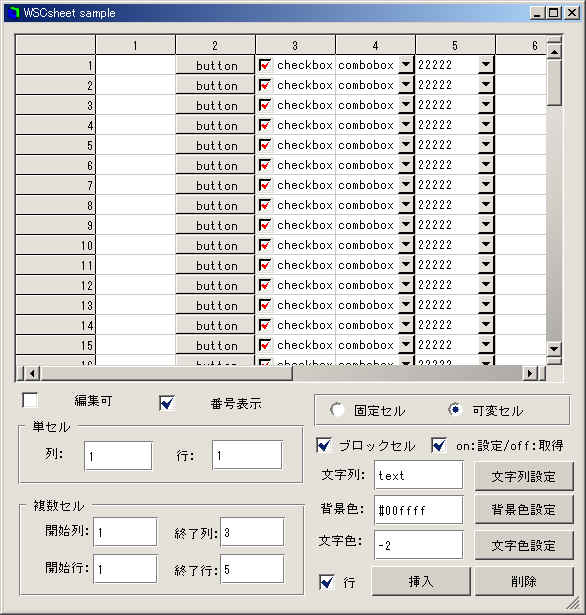Uncheck the 番号表示 checkbox
The height and width of the screenshot is (615, 586).
click(167, 403)
